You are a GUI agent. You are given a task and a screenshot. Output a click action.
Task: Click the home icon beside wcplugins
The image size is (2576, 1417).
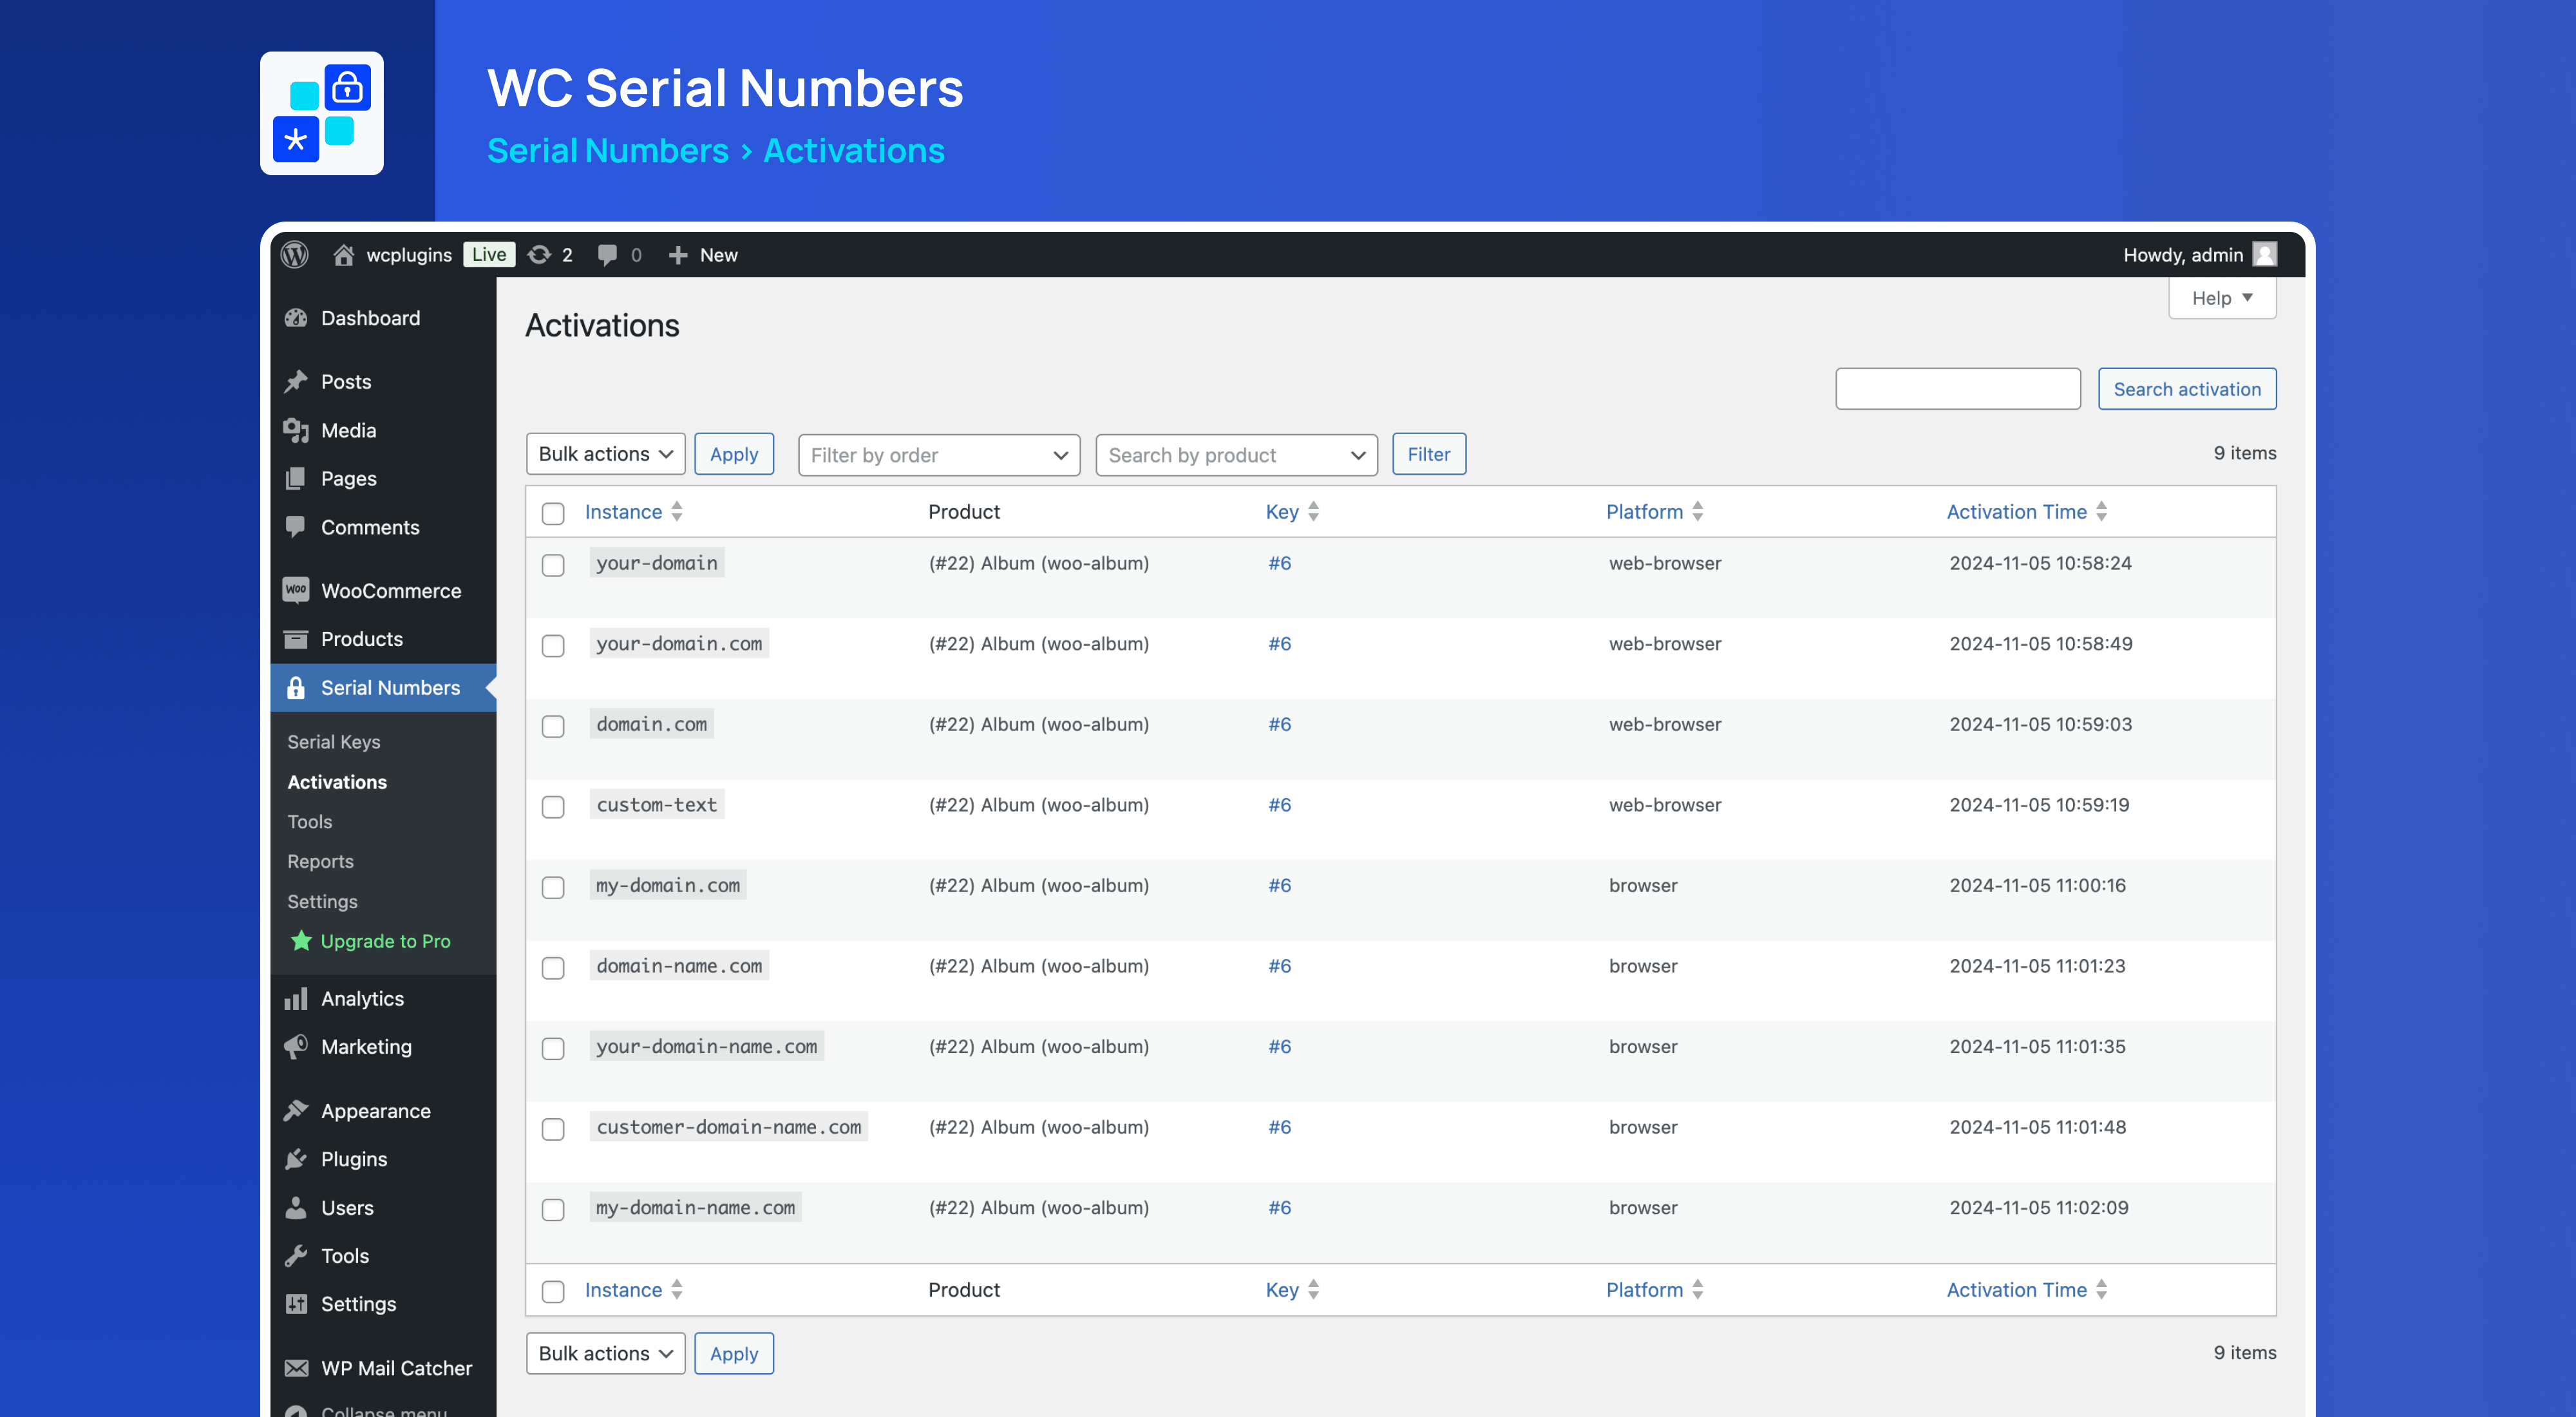pyautogui.click(x=343, y=255)
